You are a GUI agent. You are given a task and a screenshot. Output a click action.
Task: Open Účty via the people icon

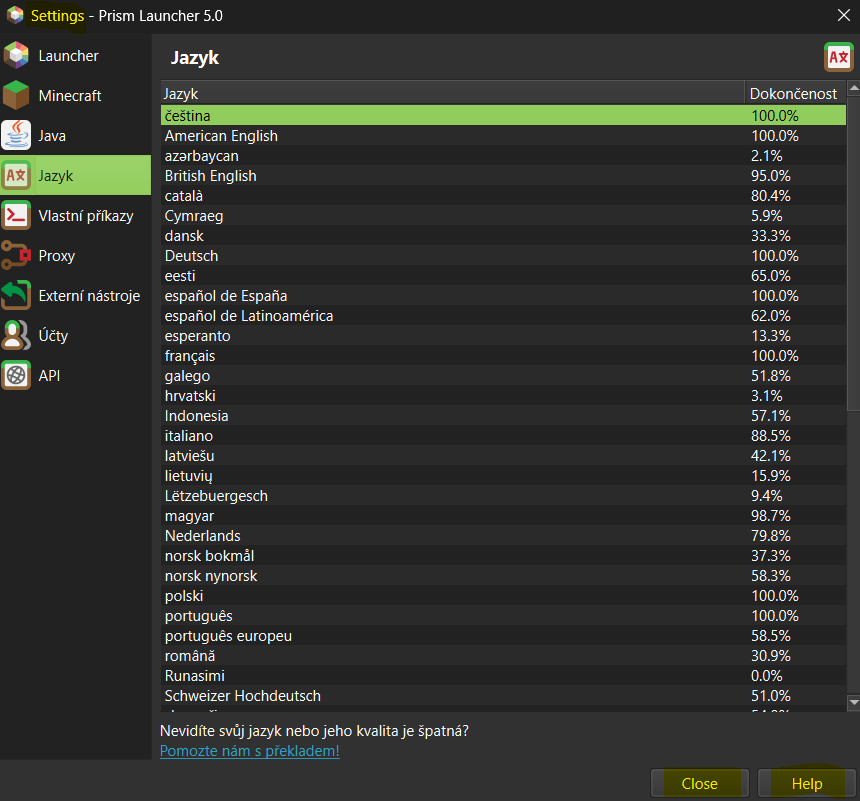[18, 335]
